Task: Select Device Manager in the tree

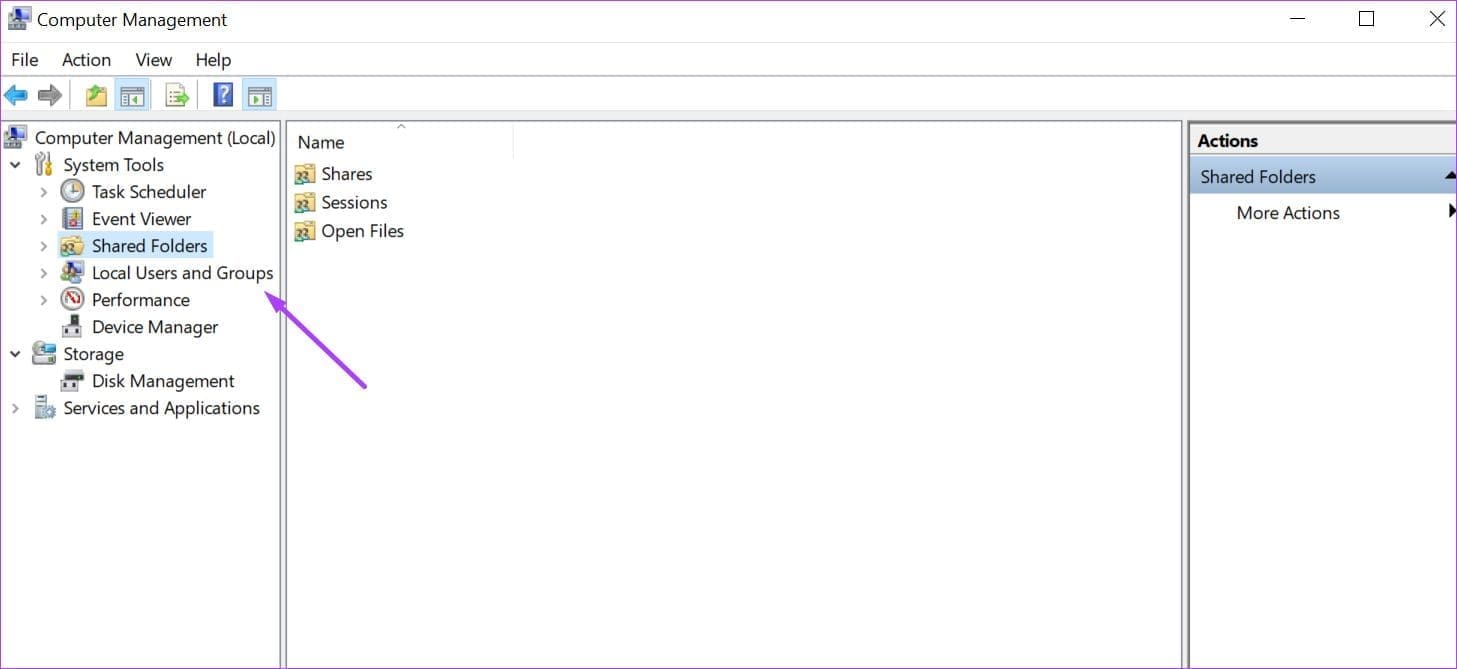Action: point(154,327)
